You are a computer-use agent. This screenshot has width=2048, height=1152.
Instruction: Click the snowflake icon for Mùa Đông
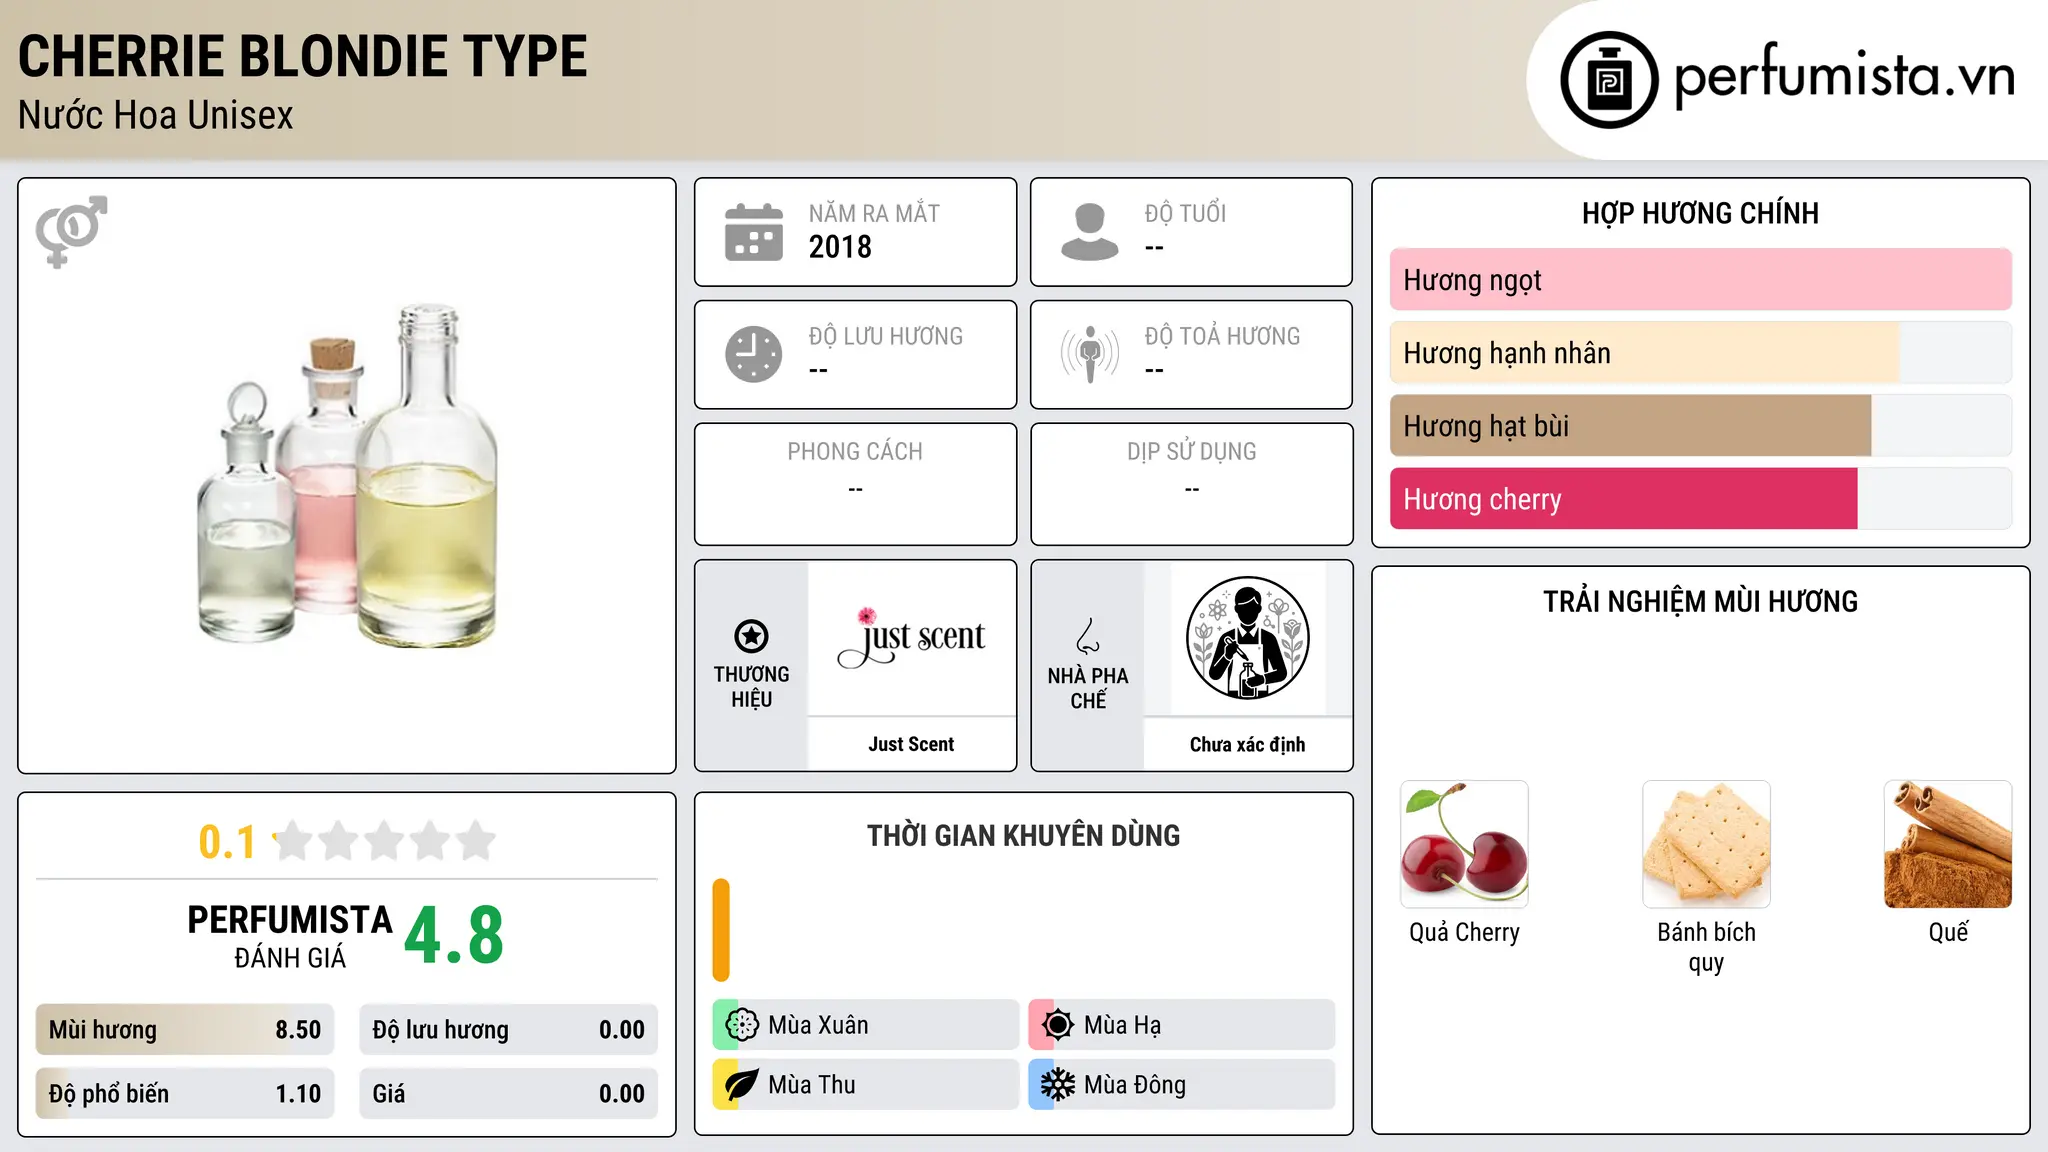(1058, 1085)
